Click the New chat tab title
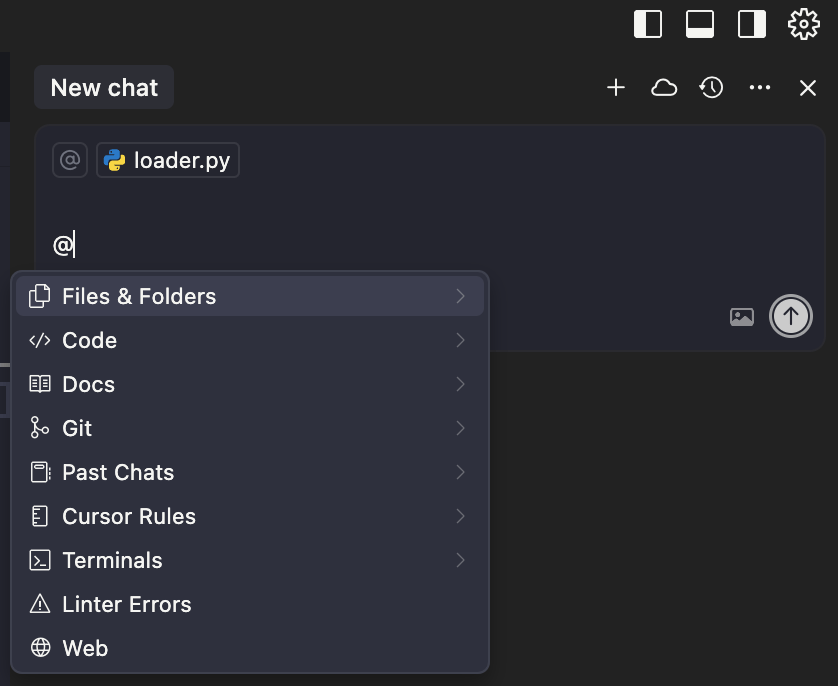 pos(104,87)
